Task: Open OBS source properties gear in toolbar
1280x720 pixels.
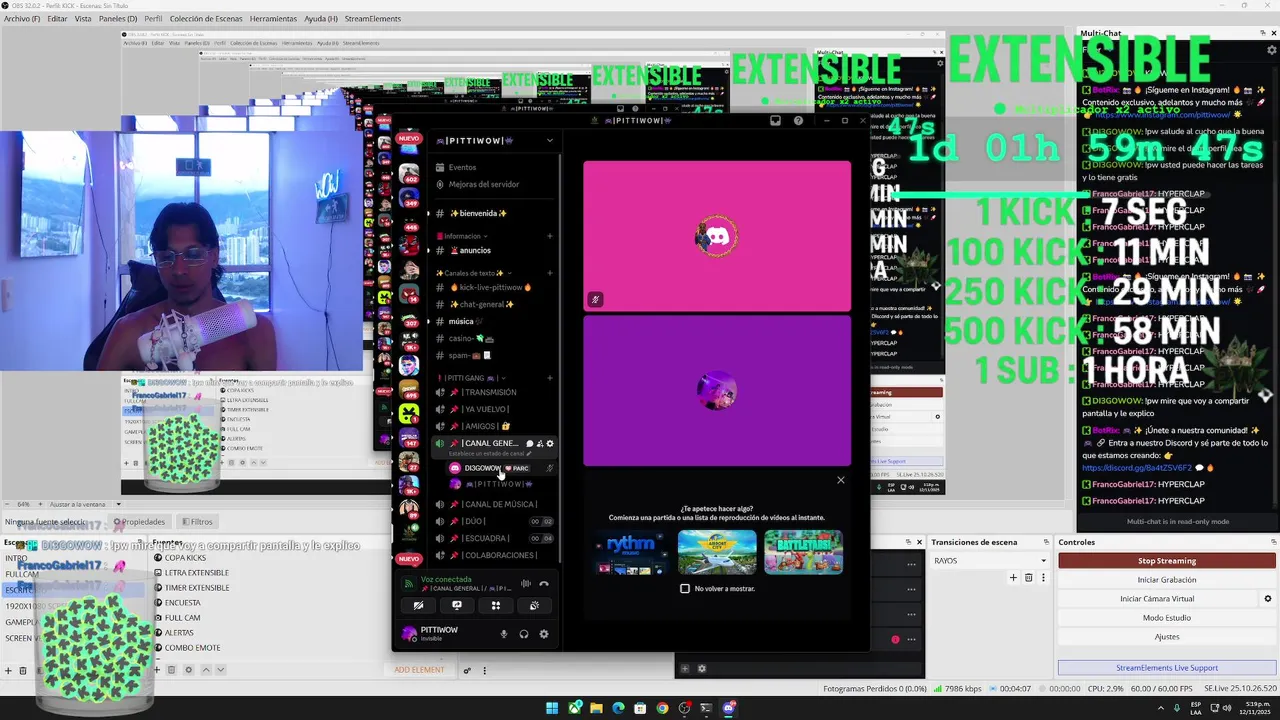Action: click(188, 670)
